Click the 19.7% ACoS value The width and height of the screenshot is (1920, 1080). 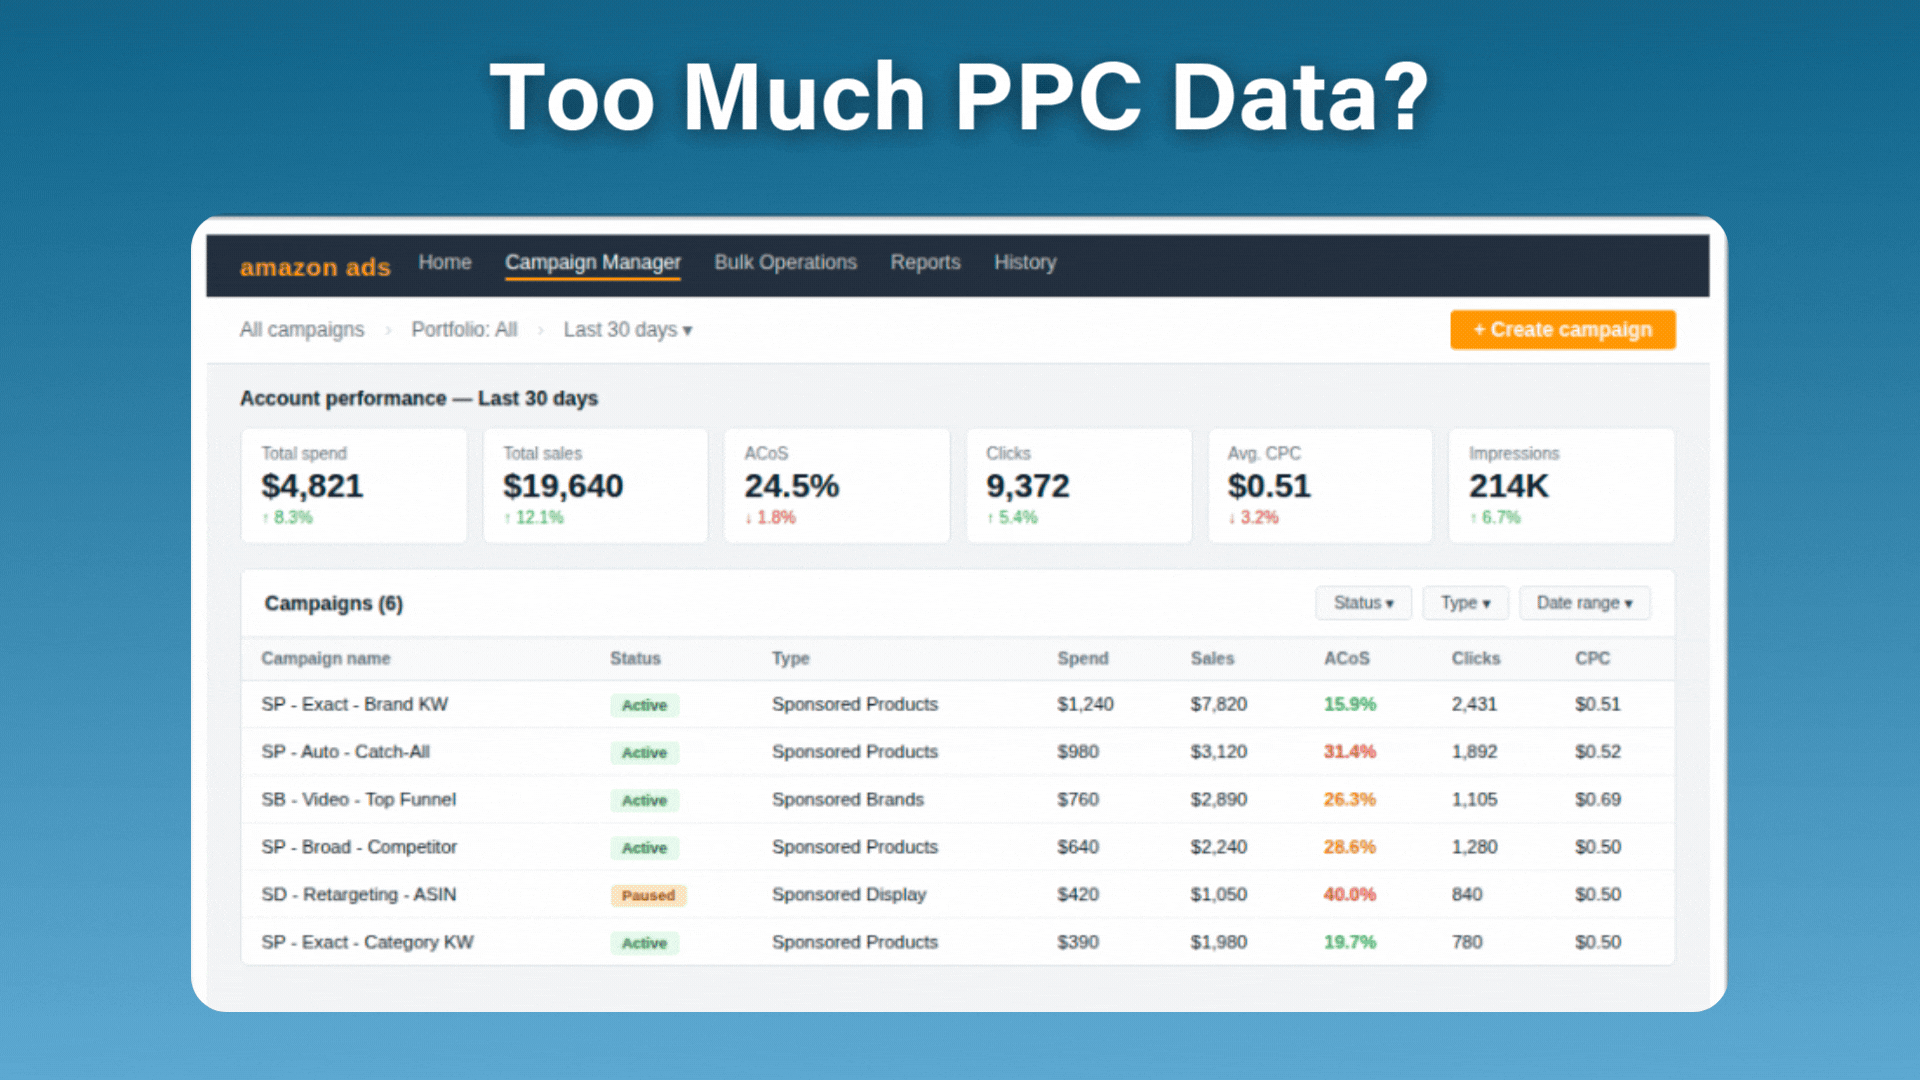[1350, 942]
